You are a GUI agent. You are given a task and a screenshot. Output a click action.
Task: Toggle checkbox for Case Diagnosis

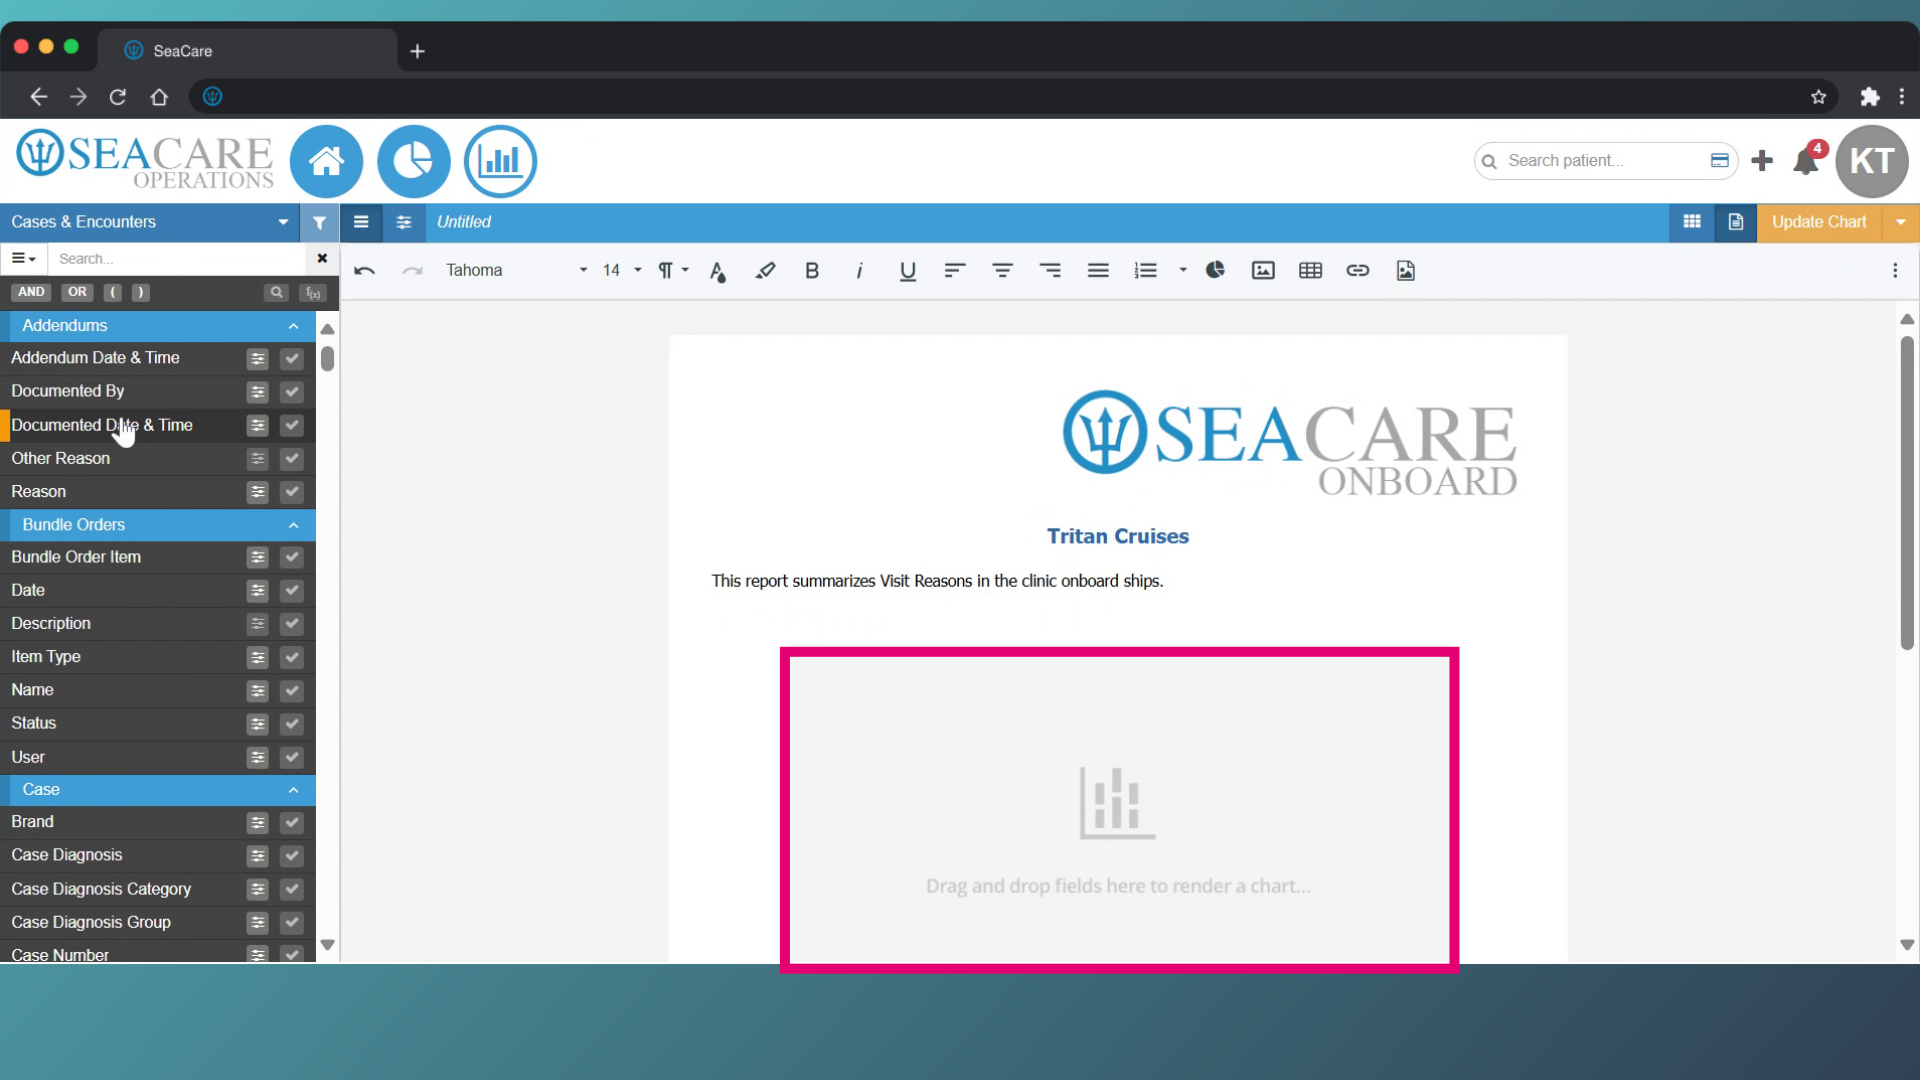(291, 856)
